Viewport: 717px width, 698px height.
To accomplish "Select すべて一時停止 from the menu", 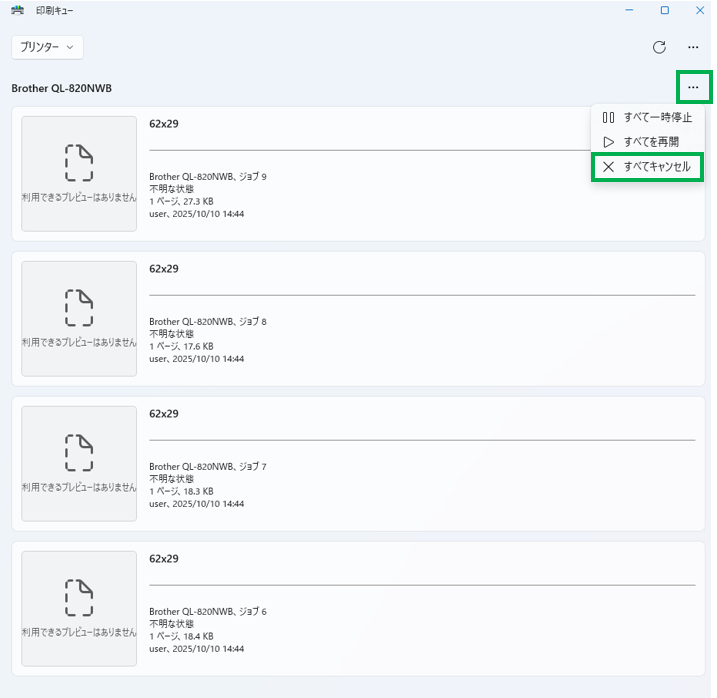I will pyautogui.click(x=657, y=117).
